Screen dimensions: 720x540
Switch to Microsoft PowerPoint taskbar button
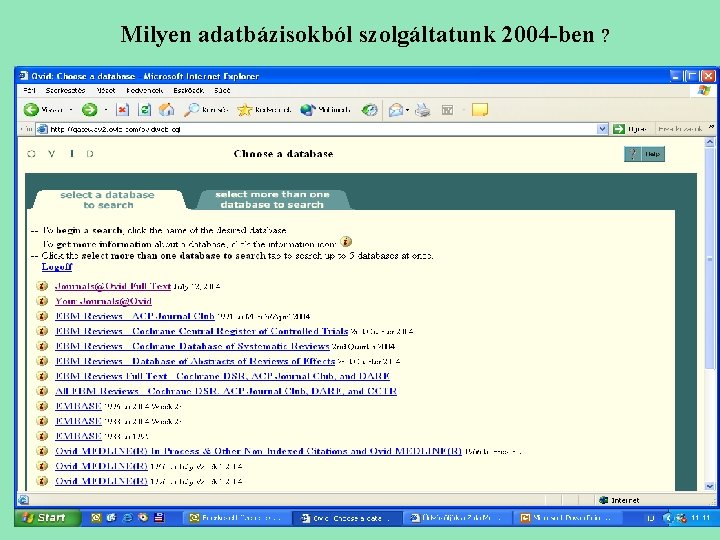568,518
